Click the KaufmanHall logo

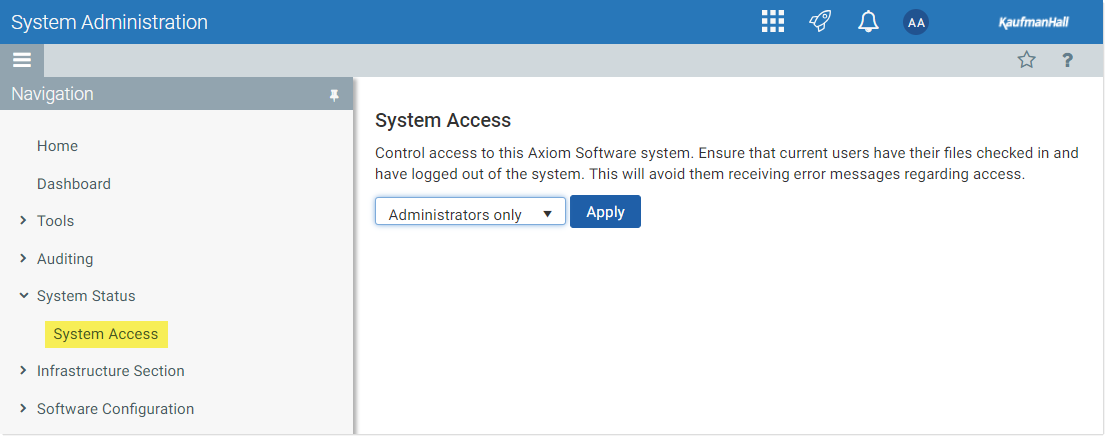point(1034,23)
